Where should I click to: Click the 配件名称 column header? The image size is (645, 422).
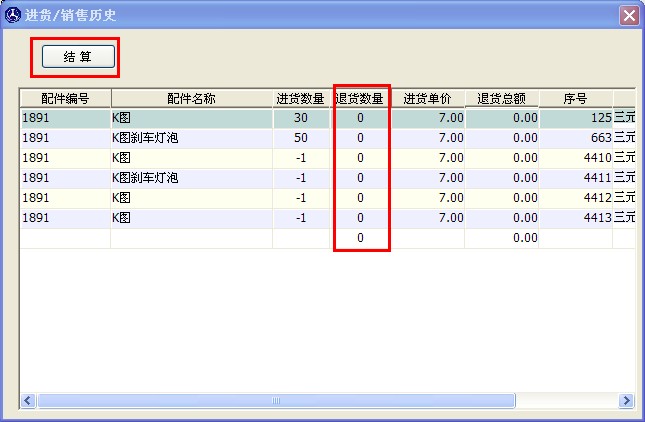point(191,99)
